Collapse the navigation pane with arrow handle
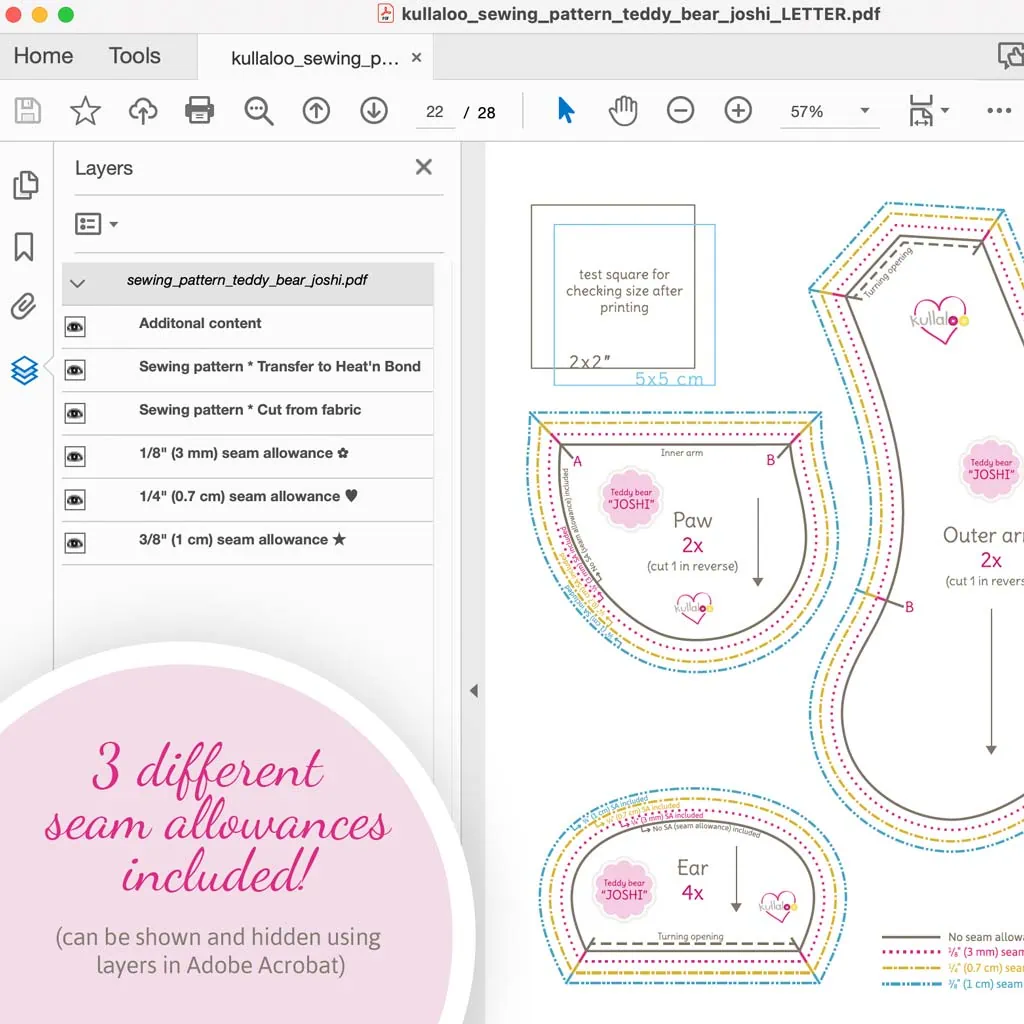Viewport: 1024px width, 1024px height. [x=474, y=691]
